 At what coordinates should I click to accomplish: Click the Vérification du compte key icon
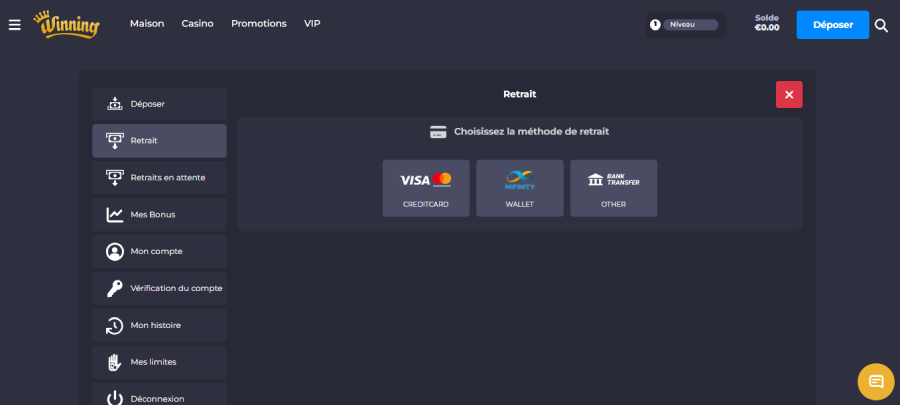(115, 288)
